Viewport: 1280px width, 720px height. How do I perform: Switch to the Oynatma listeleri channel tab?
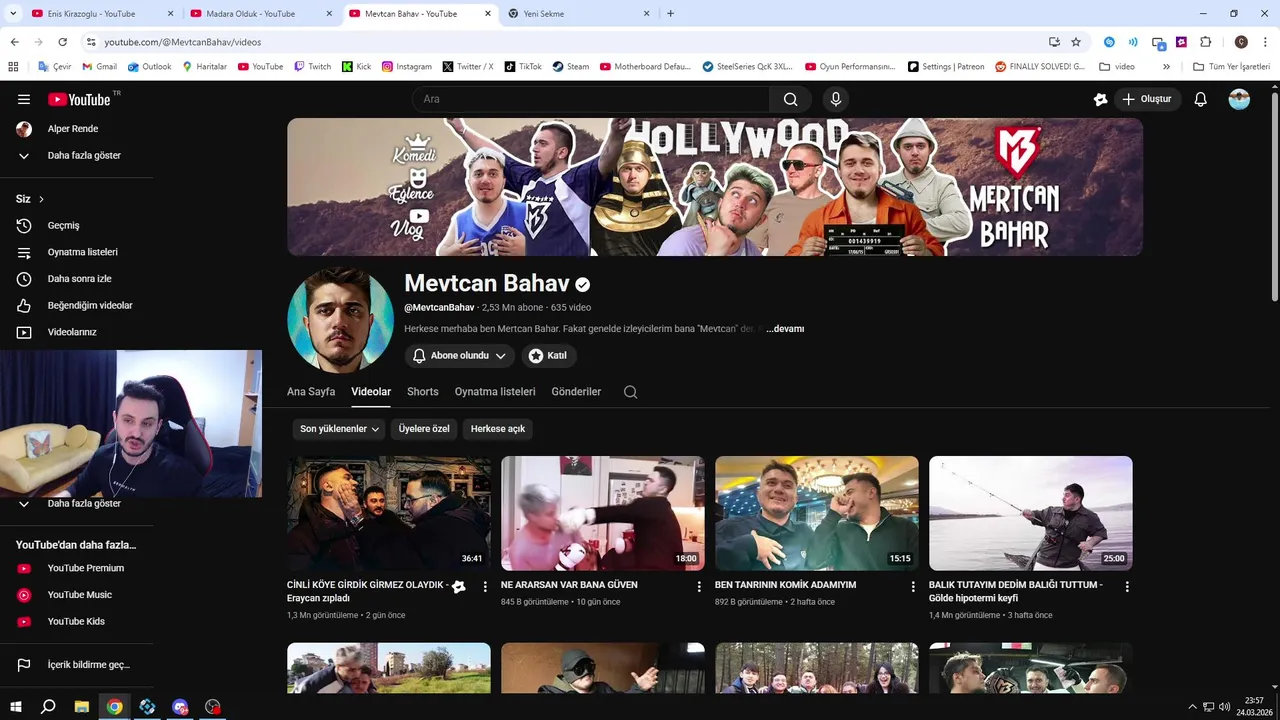click(495, 392)
